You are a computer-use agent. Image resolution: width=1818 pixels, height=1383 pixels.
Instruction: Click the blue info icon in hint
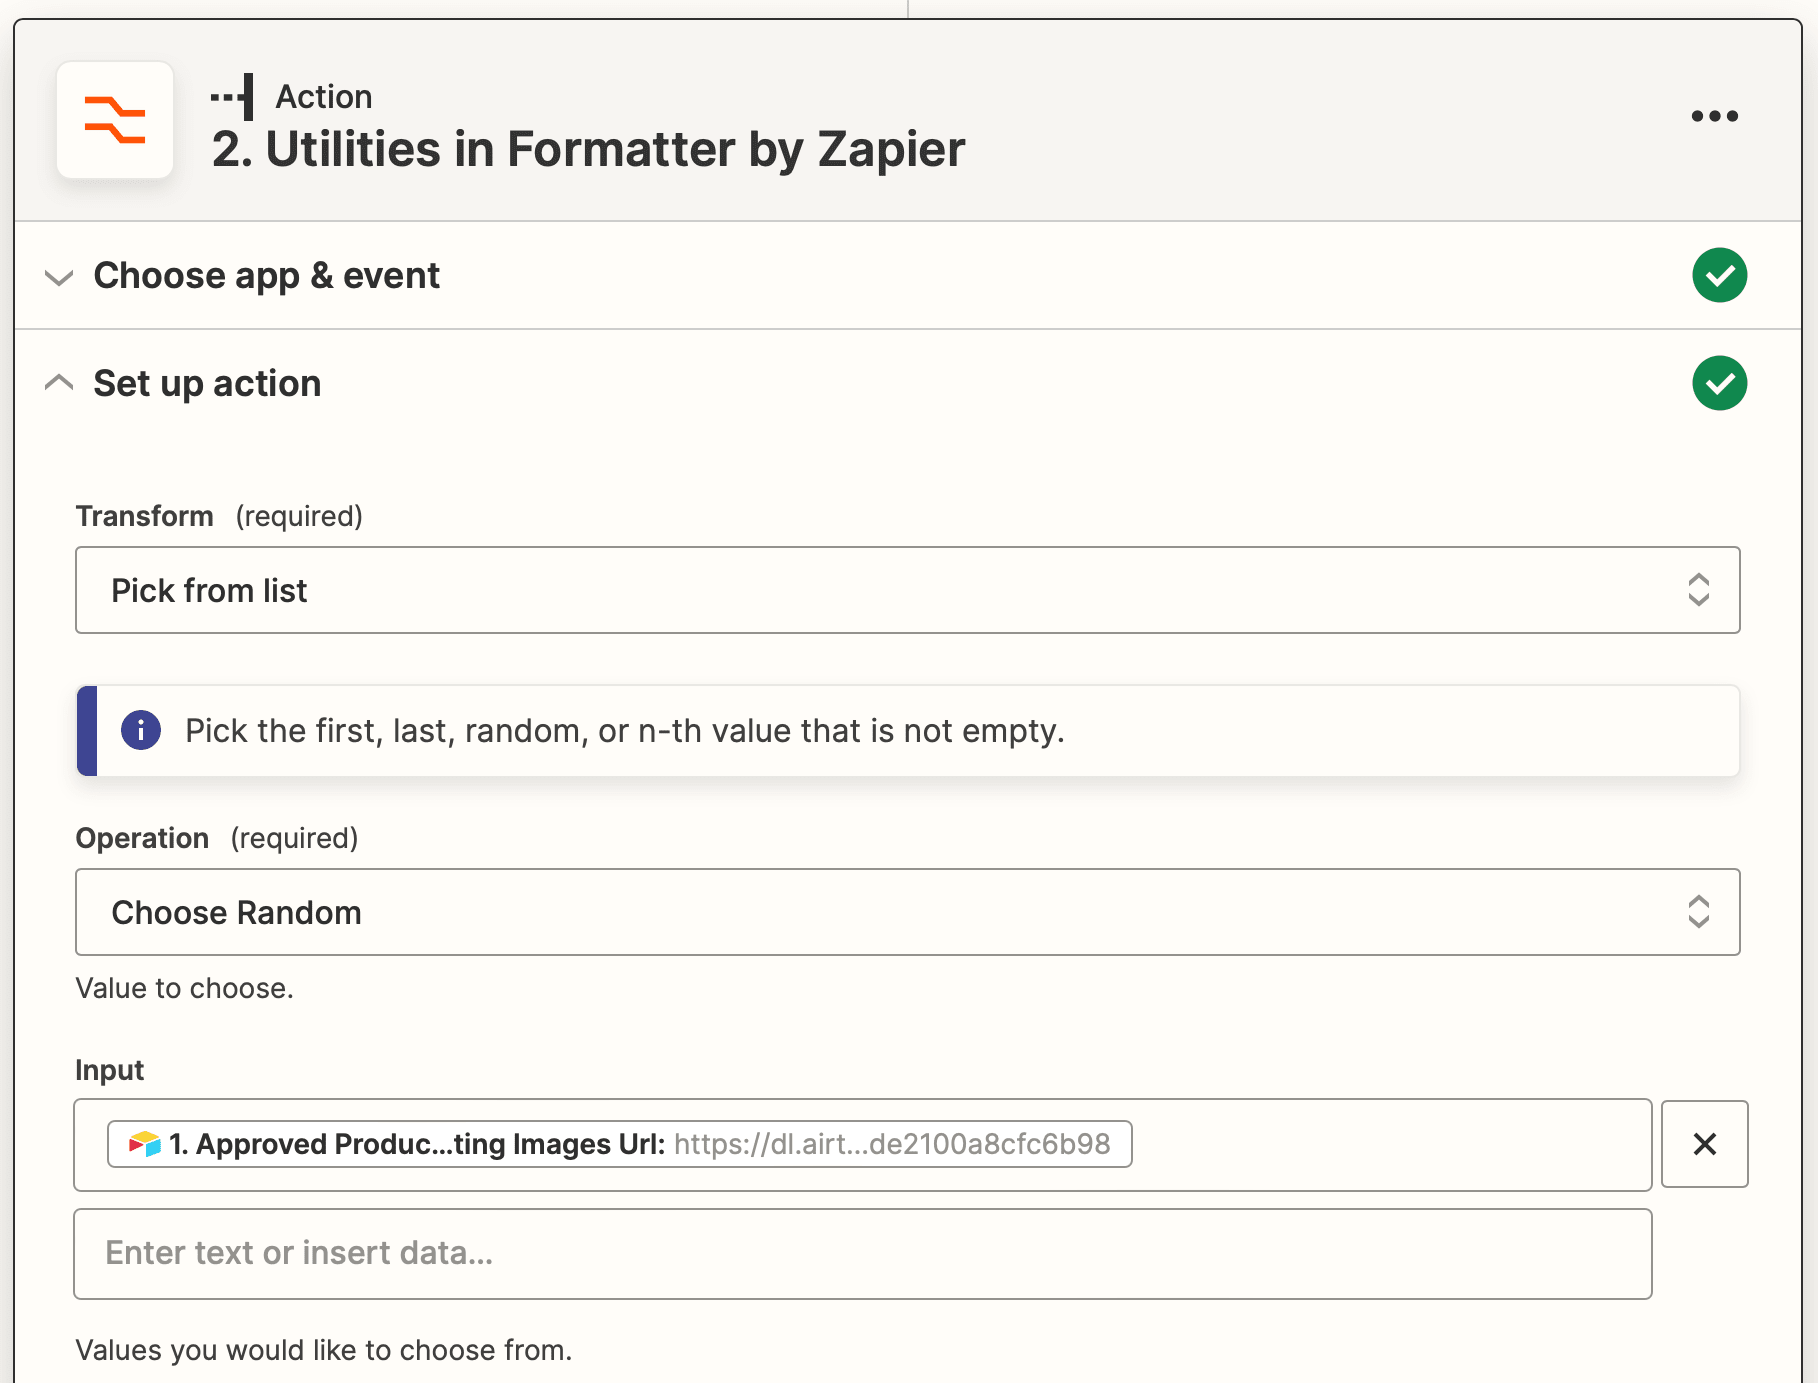(141, 730)
